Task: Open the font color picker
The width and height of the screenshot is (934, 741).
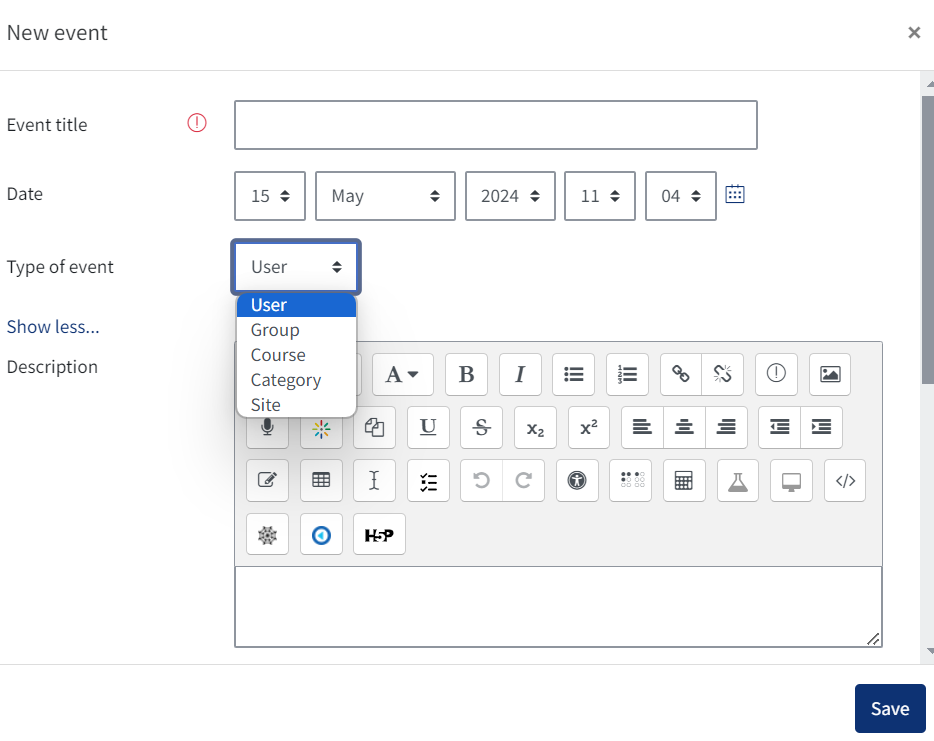Action: [x=403, y=375]
